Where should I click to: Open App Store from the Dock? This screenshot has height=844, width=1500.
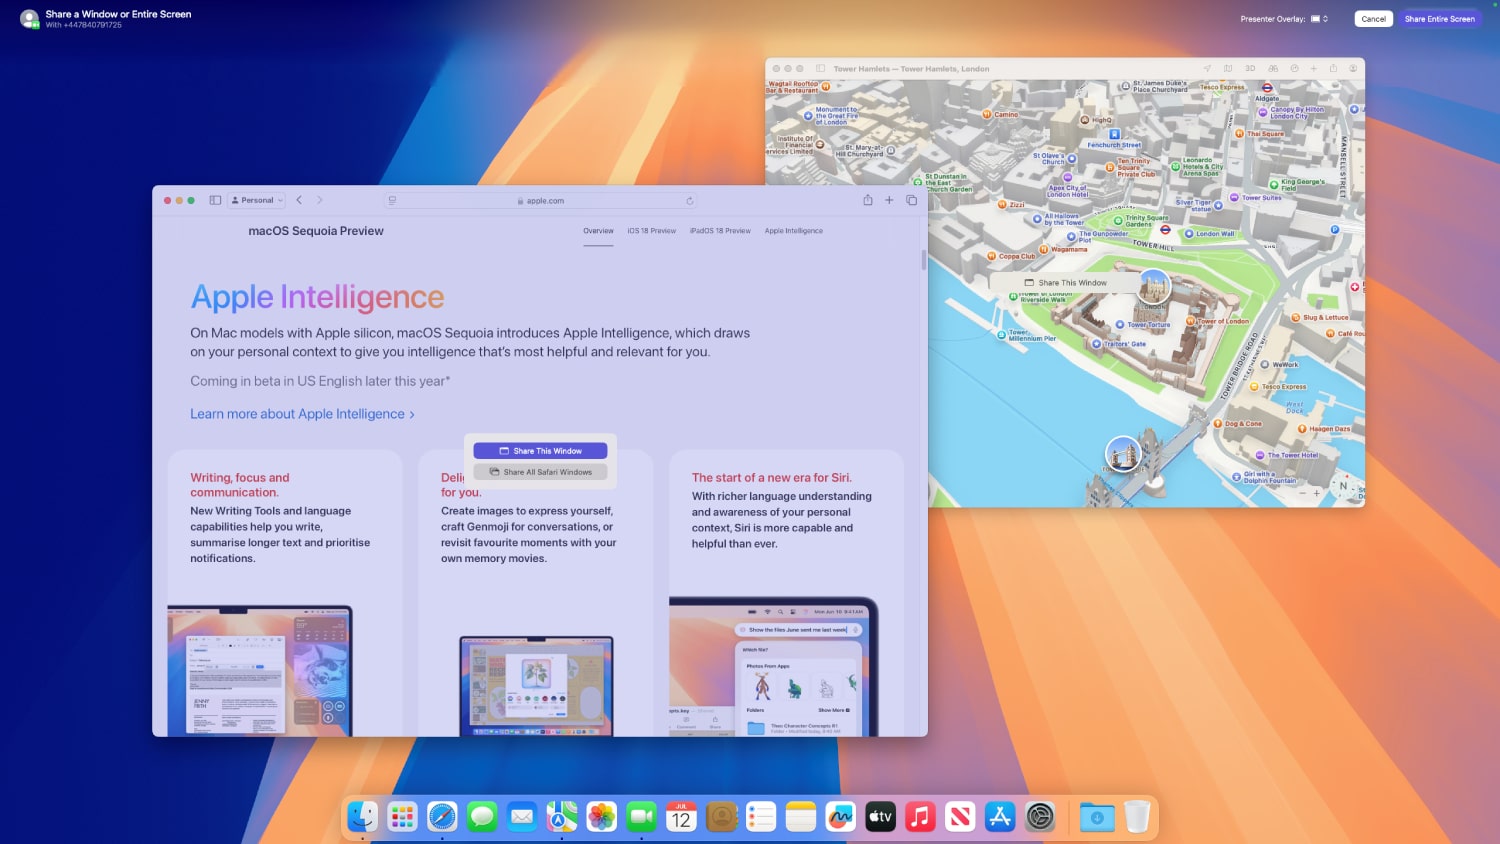pos(1000,817)
